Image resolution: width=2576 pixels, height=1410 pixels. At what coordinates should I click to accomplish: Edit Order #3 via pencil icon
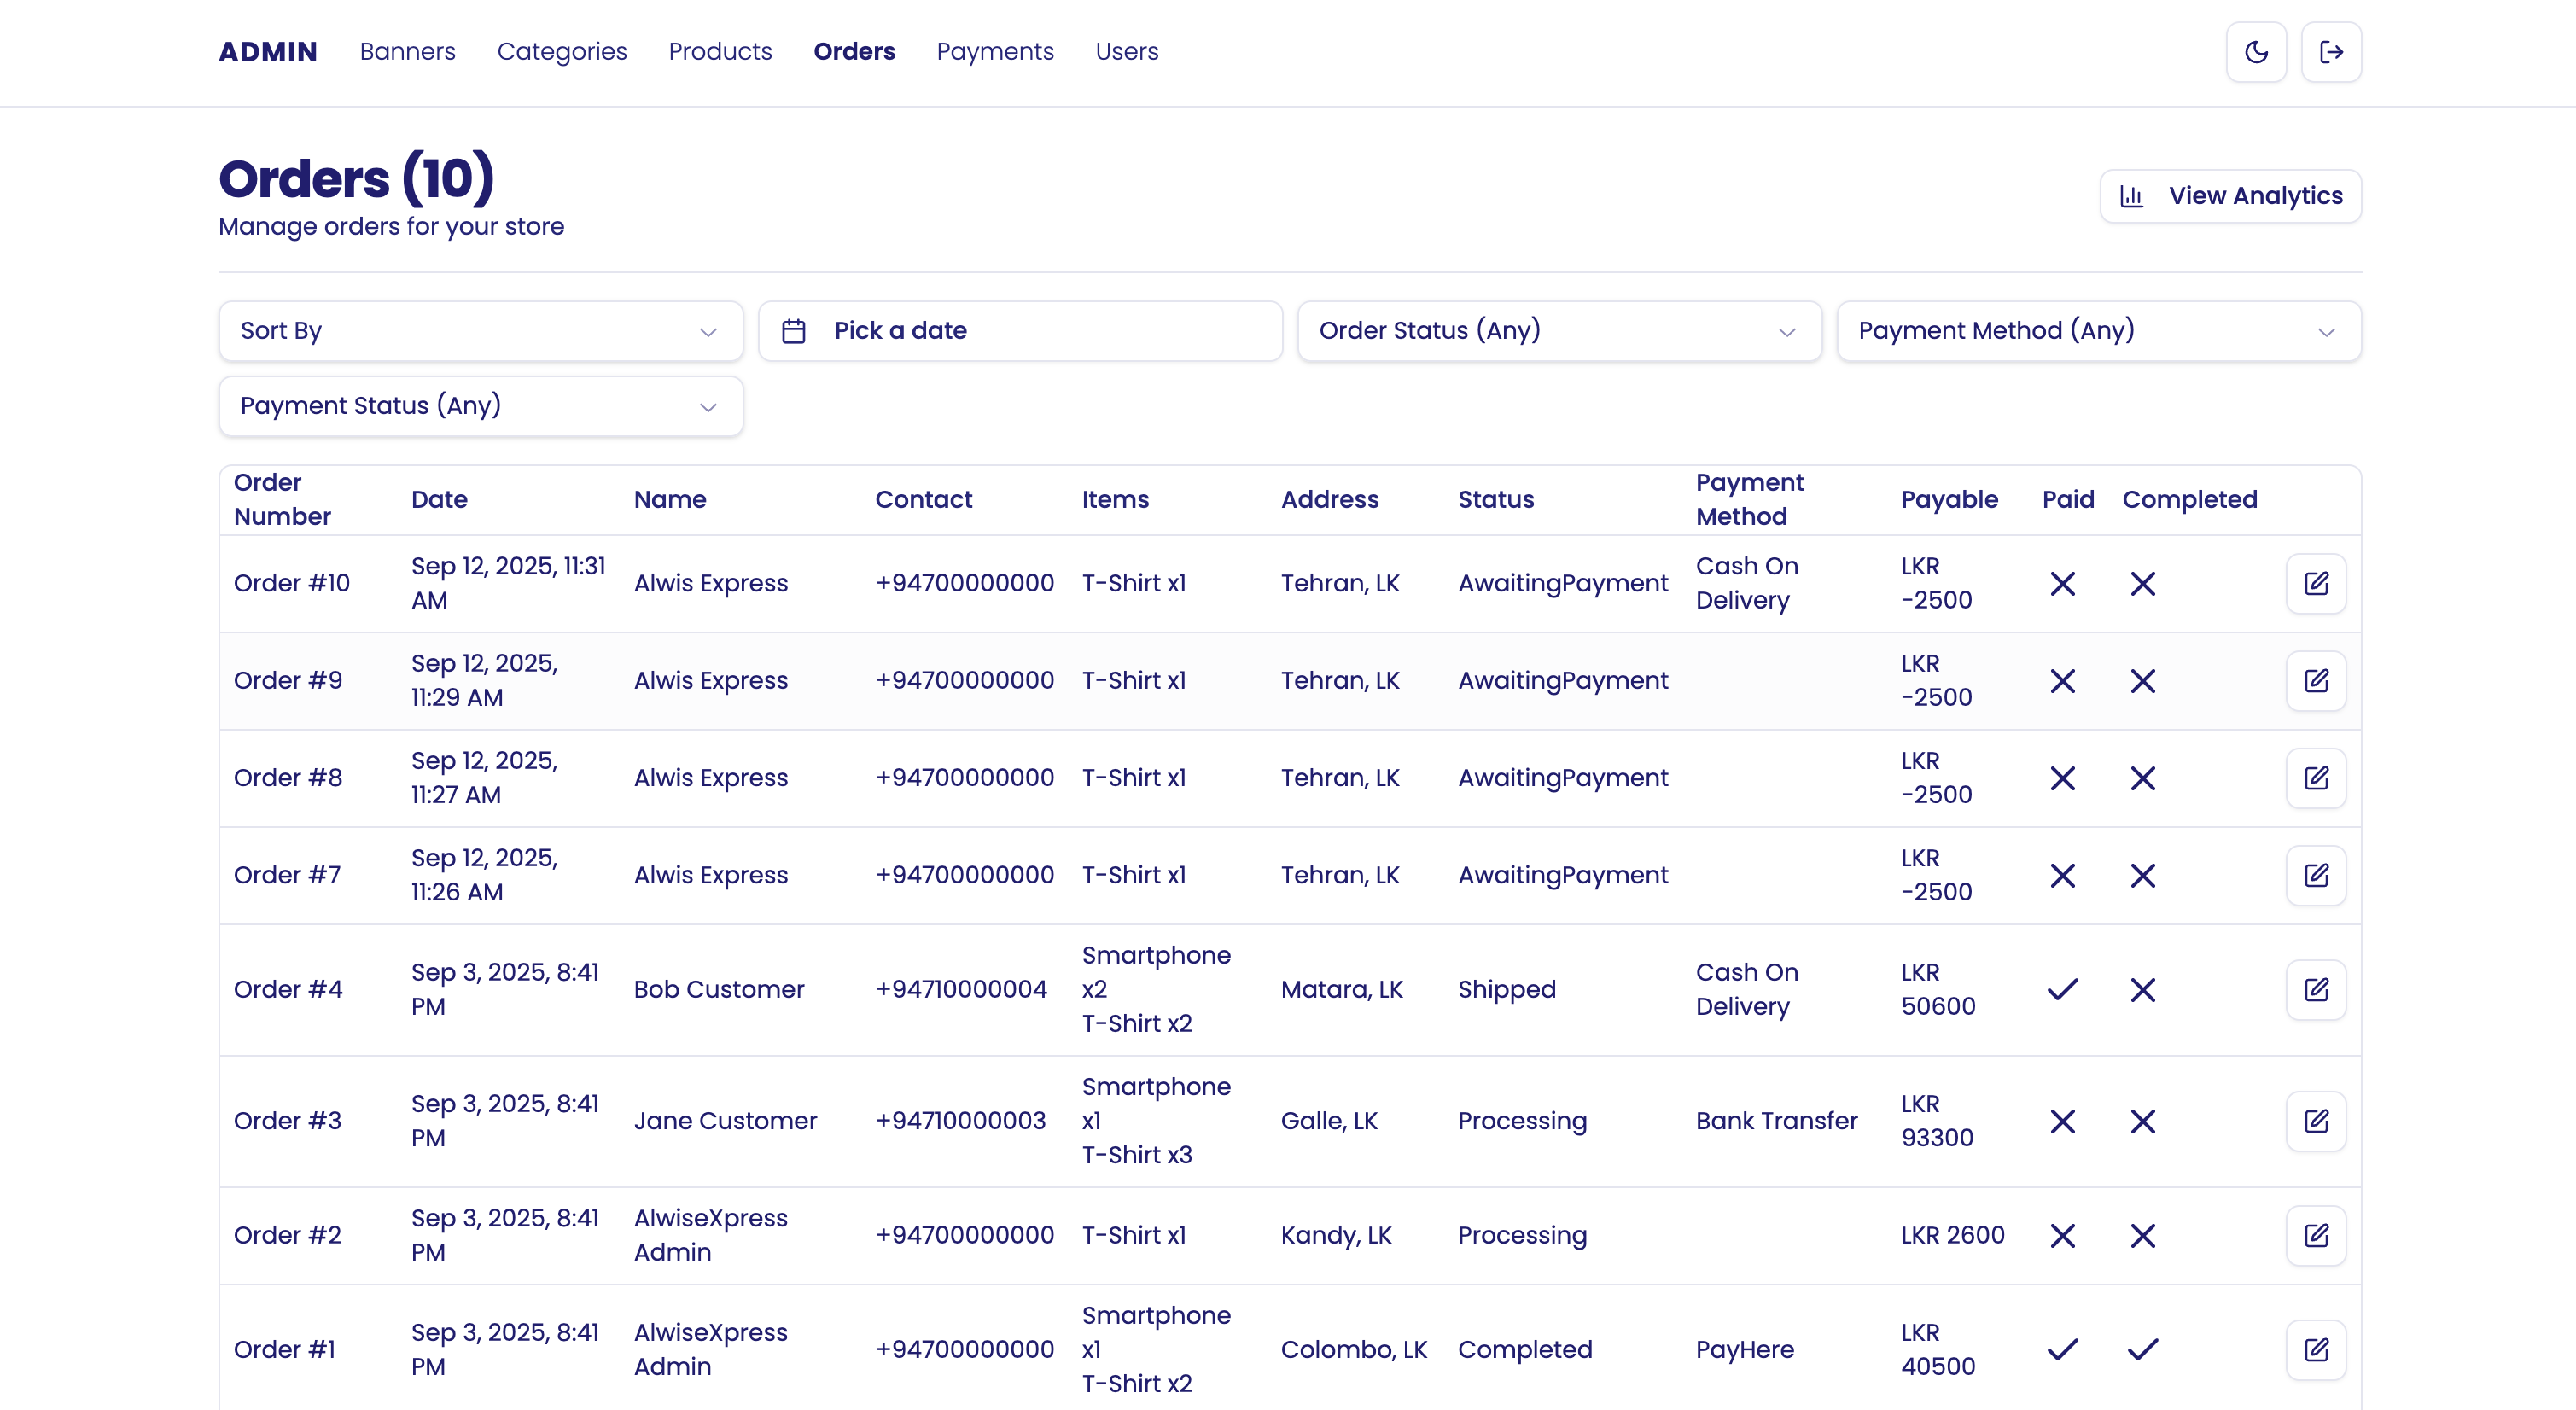click(x=2316, y=1120)
